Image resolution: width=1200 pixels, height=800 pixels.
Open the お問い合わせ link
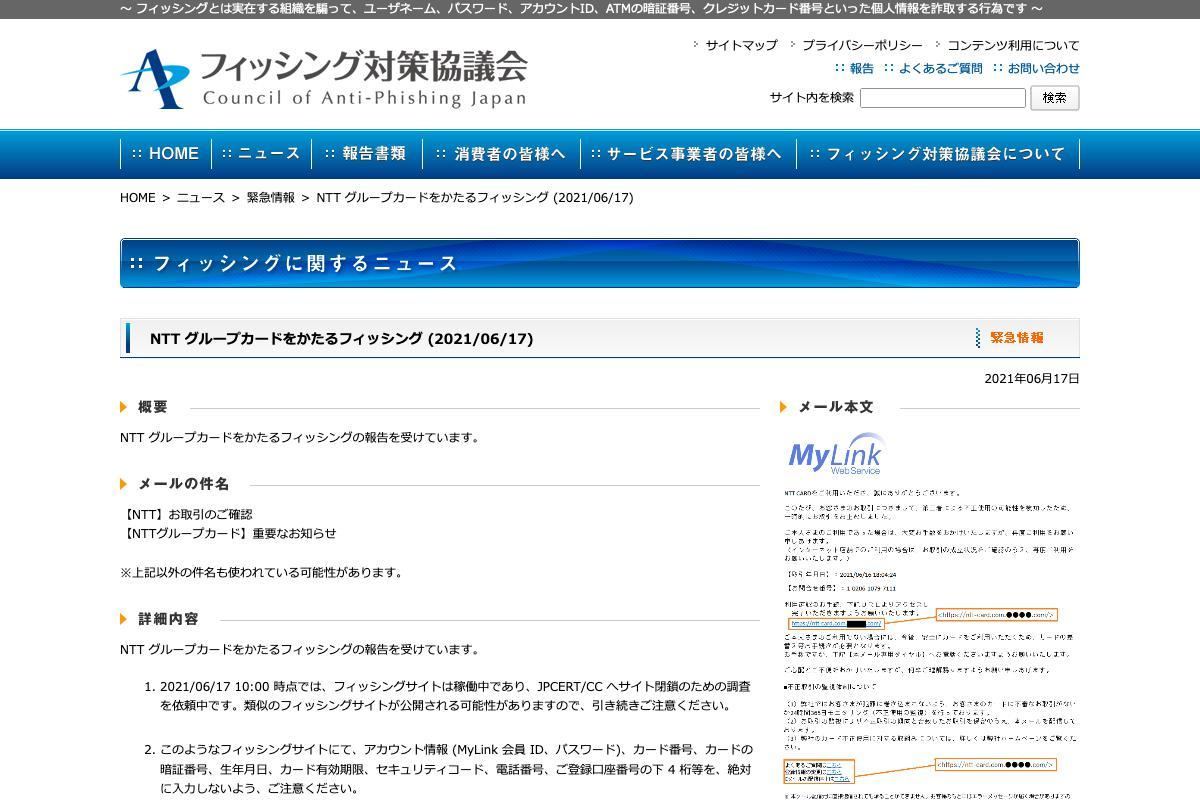pos(1043,68)
